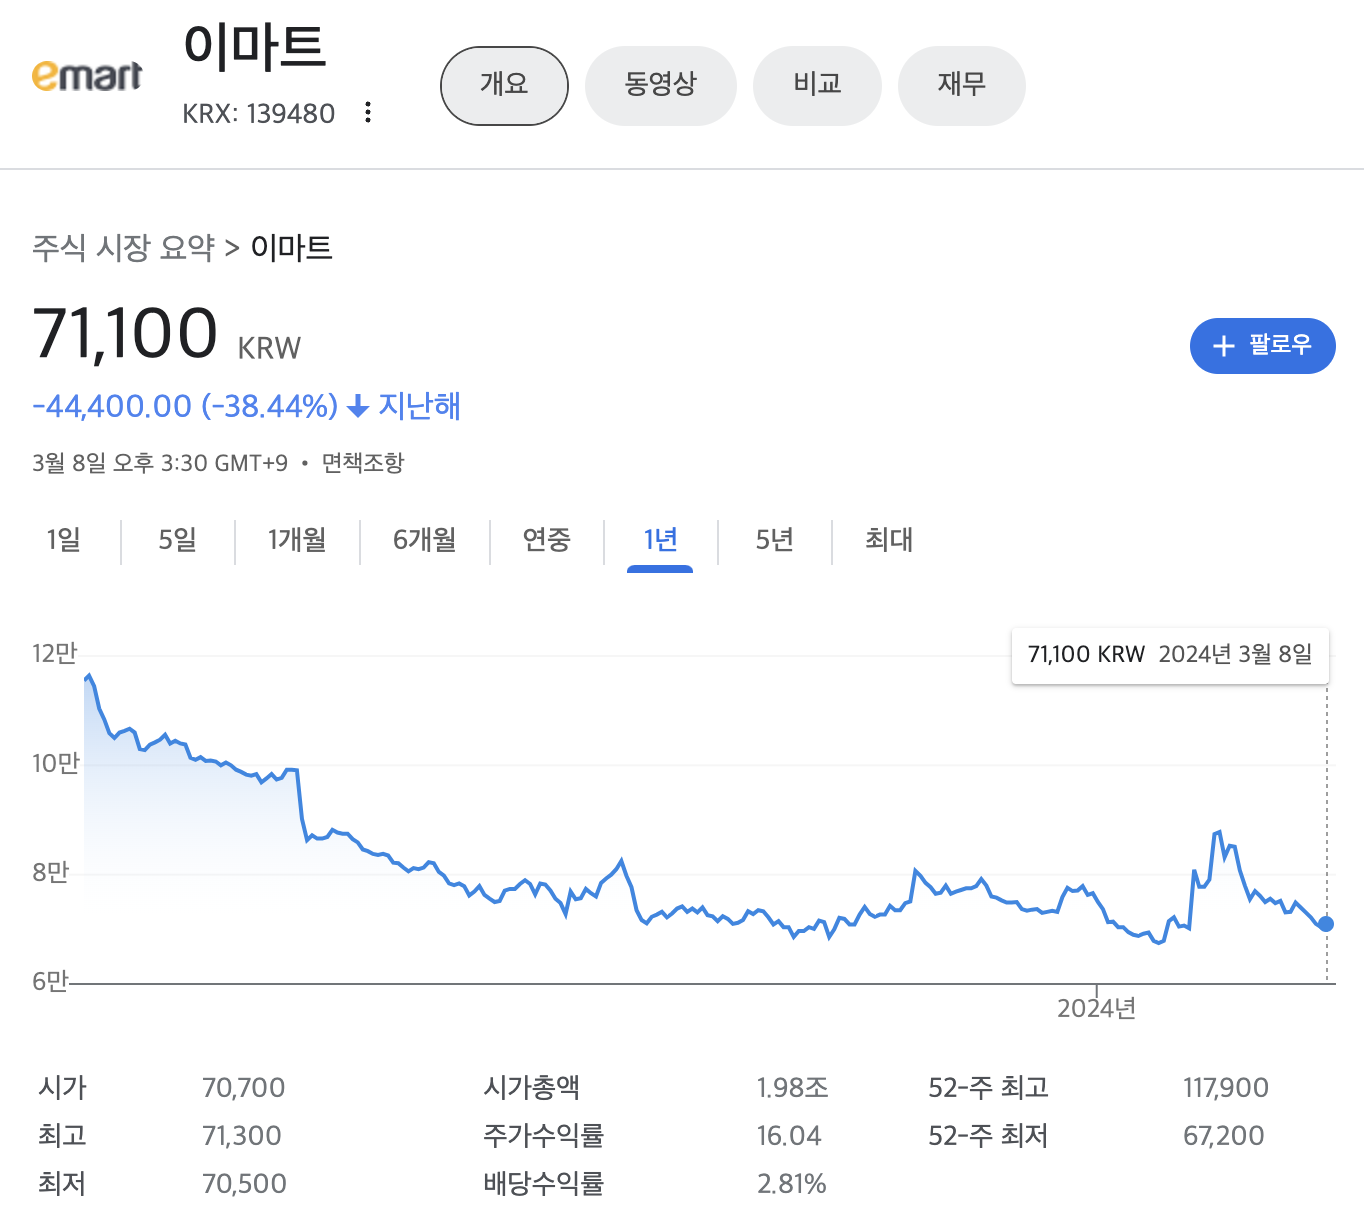Select the 1일 chart range

(64, 540)
